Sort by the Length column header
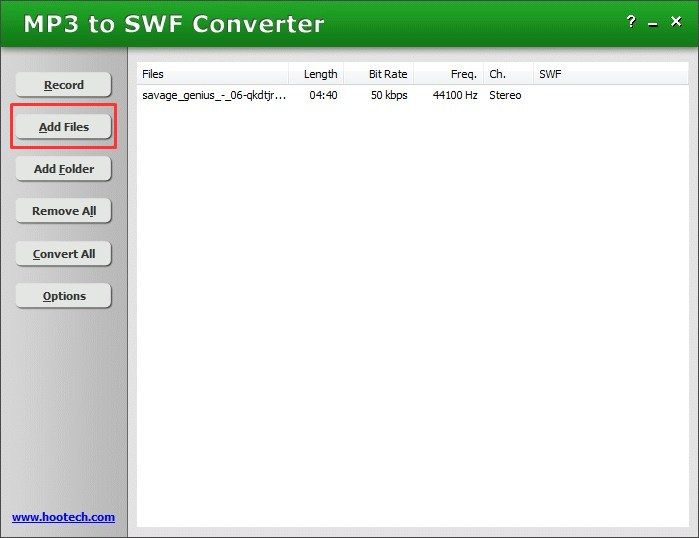Image resolution: width=699 pixels, height=538 pixels. pos(316,74)
